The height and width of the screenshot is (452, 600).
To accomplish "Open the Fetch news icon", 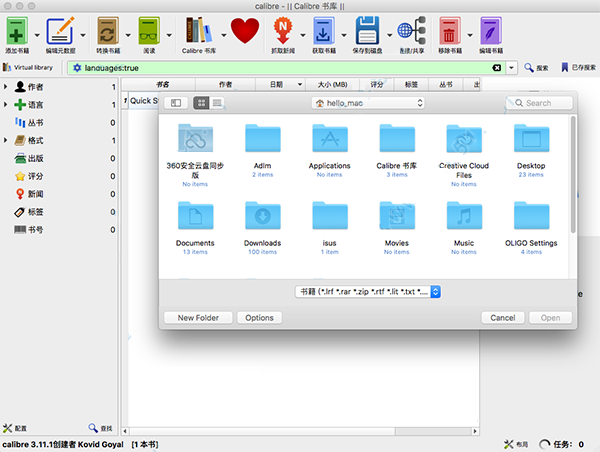I will pos(283,35).
